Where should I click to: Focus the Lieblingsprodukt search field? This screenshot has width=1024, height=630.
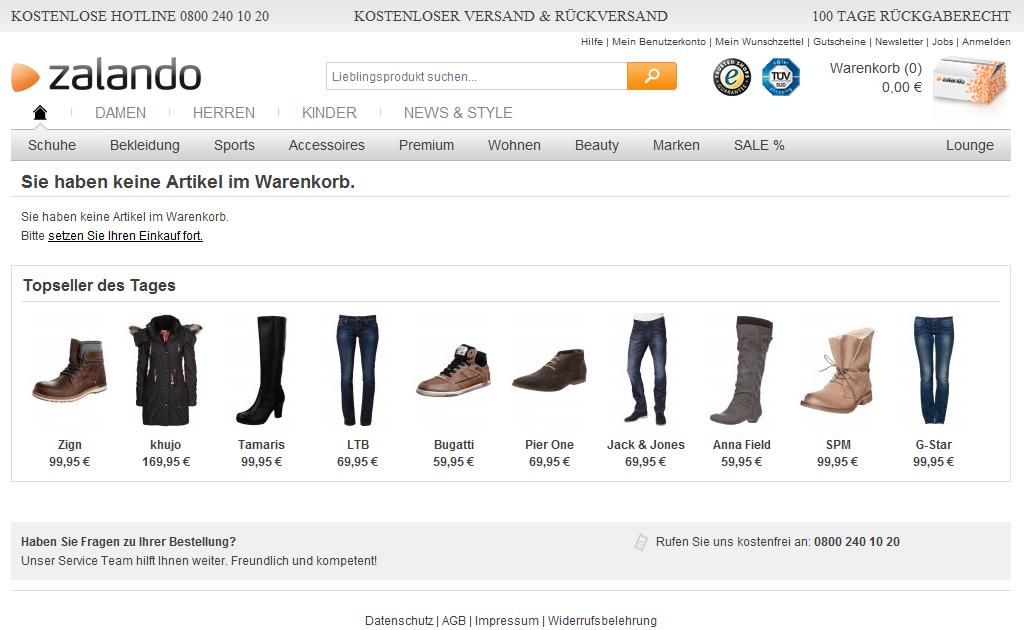pos(476,76)
